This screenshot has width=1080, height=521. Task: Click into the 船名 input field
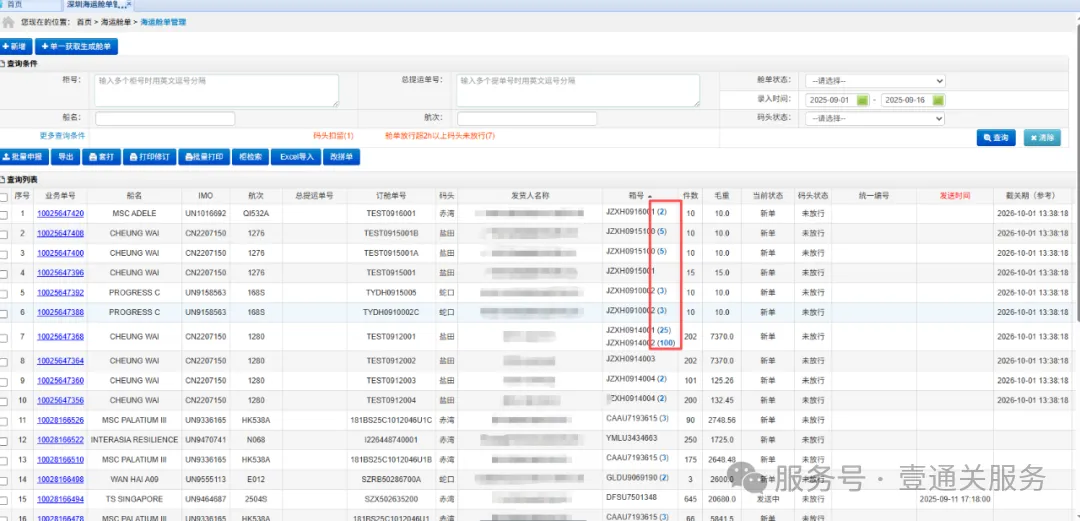165,118
